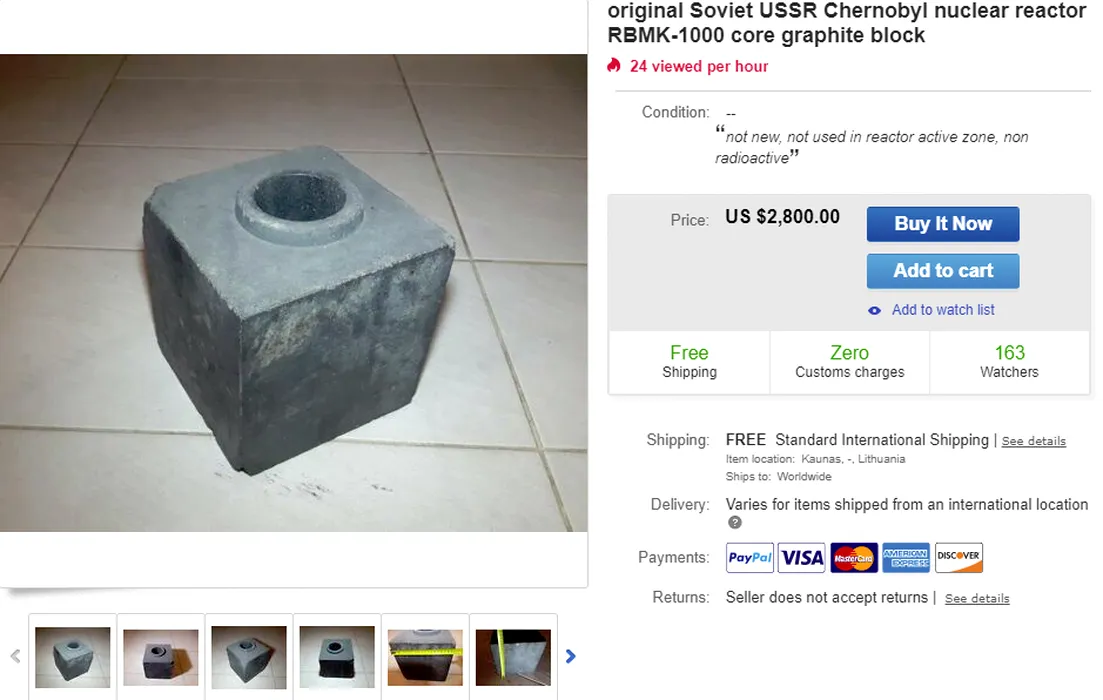Open the main graphite block photo
Viewport: 1103px width, 700px height.
pyautogui.click(x=293, y=293)
